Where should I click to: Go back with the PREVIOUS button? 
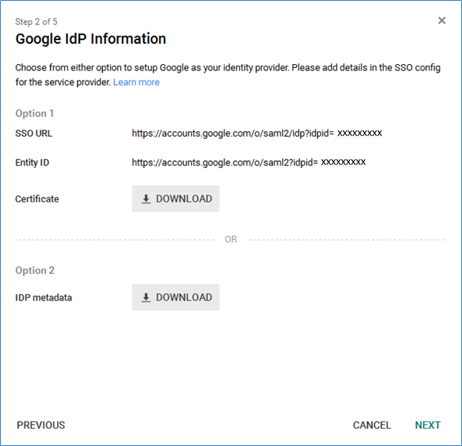tap(41, 425)
